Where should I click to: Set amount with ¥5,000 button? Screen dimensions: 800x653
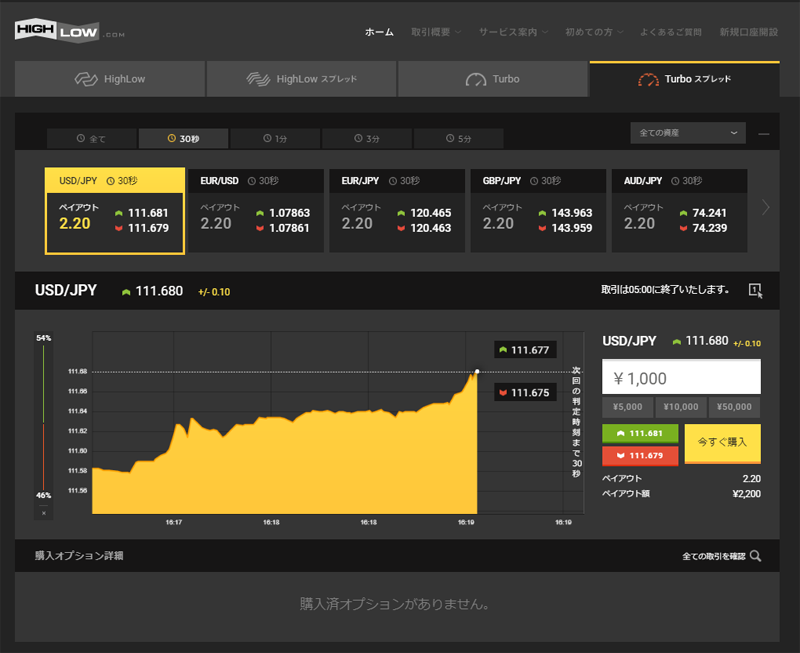[x=628, y=407]
